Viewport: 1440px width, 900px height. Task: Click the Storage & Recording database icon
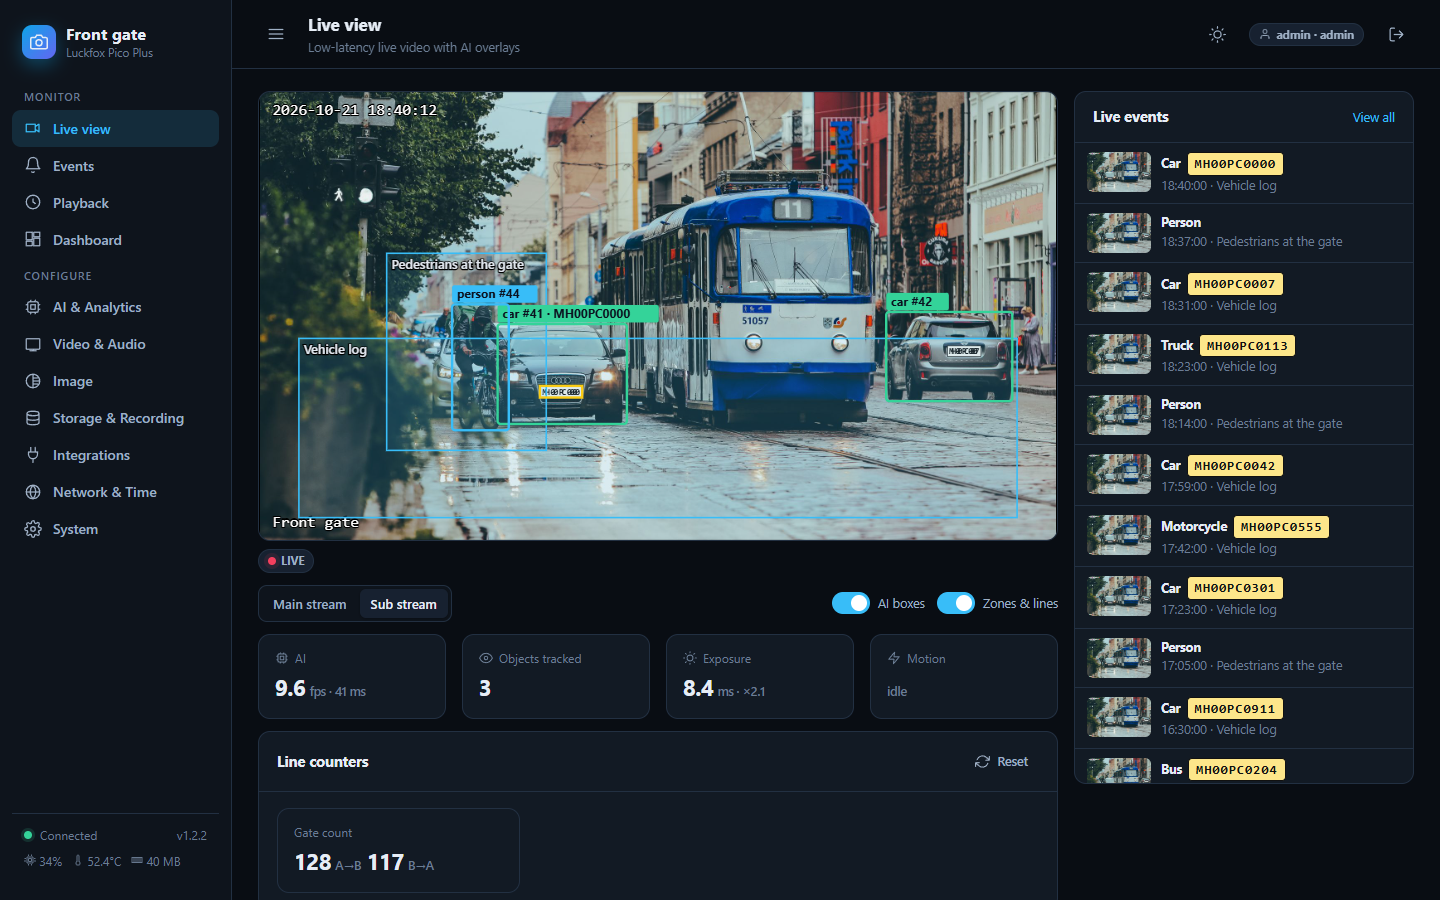[x=33, y=418]
